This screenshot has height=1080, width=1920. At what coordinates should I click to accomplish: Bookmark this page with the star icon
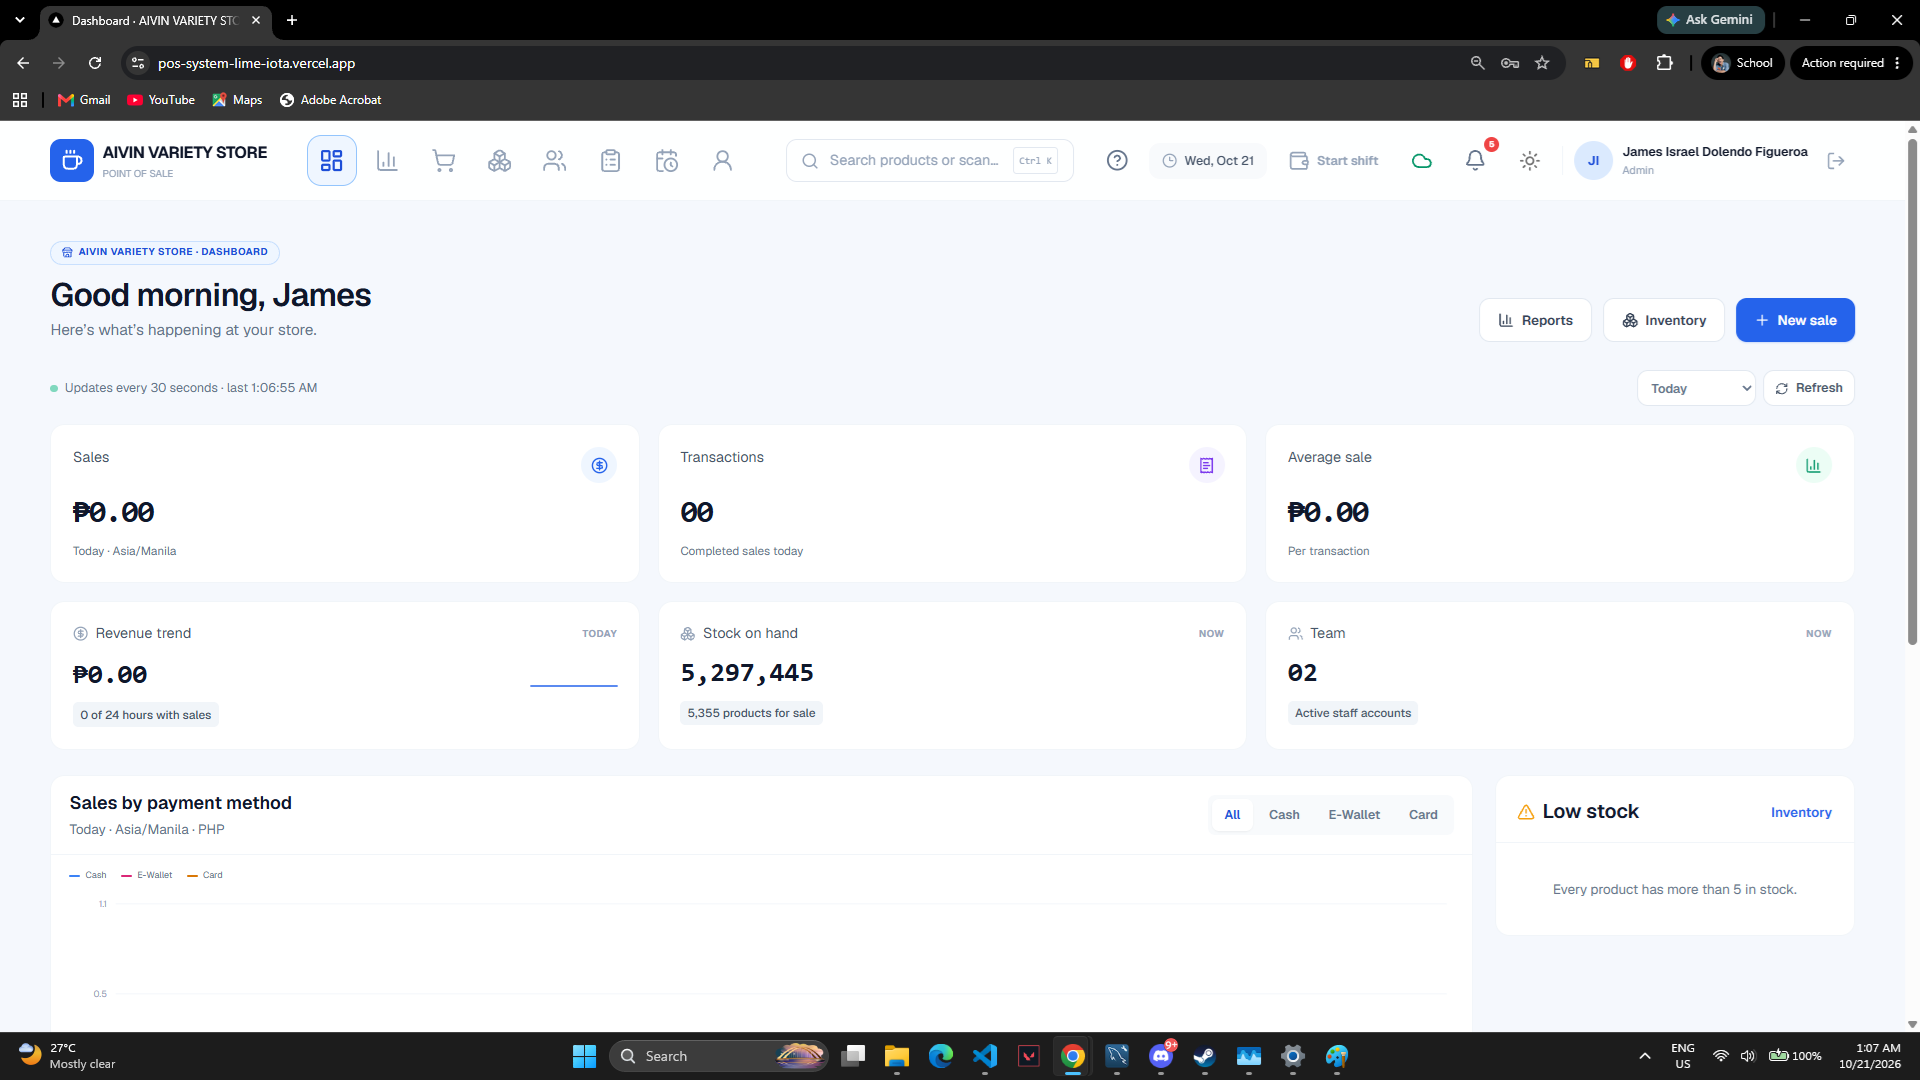(x=1542, y=63)
